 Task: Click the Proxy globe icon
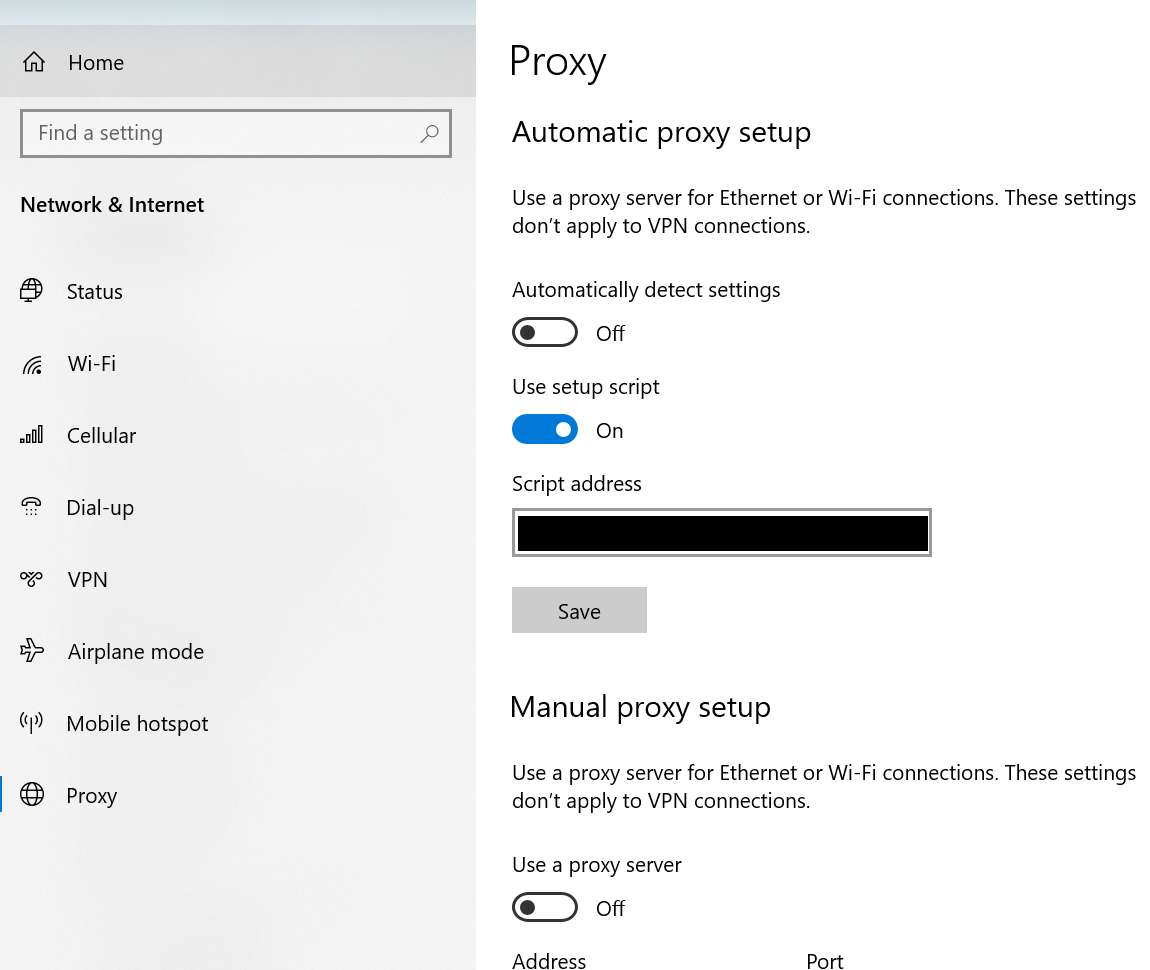pos(32,795)
